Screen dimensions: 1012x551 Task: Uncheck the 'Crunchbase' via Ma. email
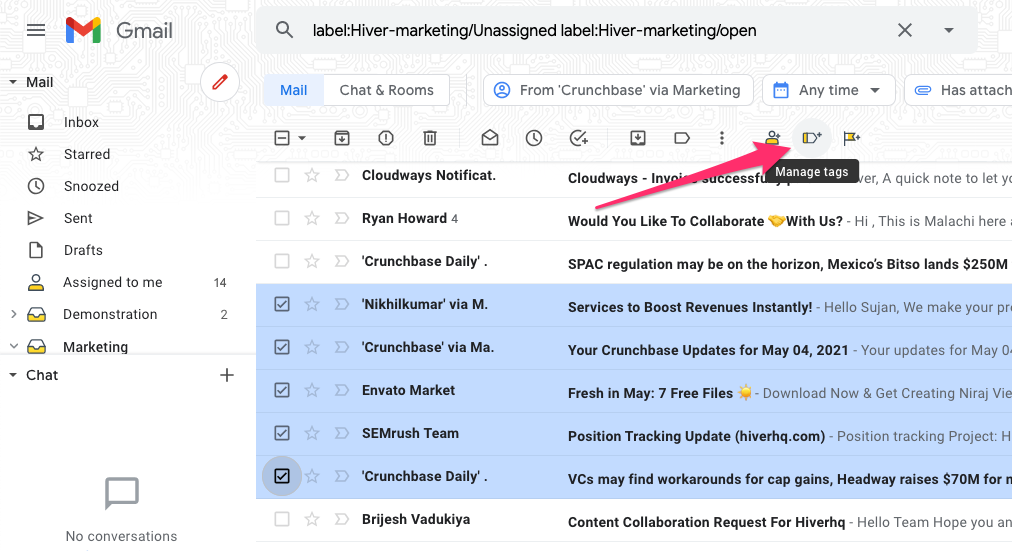point(282,347)
